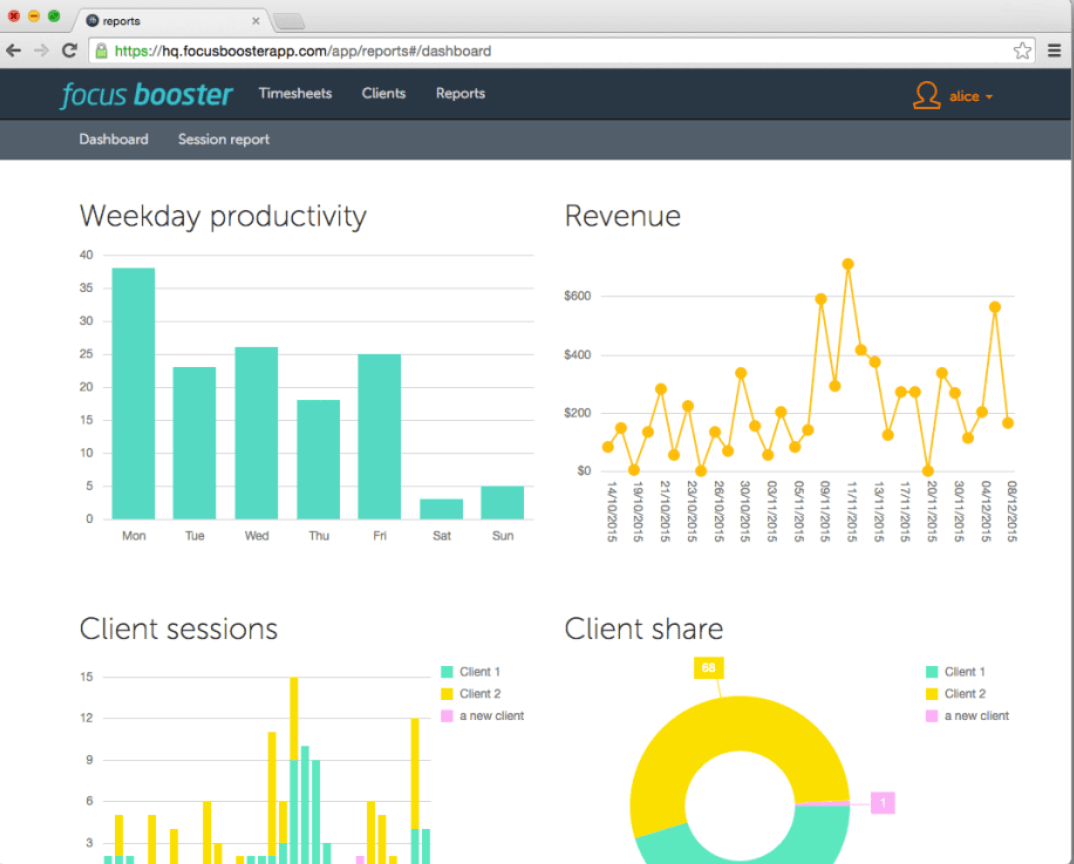Click the browser back arrow
The height and width of the screenshot is (864, 1074).
pos(14,51)
